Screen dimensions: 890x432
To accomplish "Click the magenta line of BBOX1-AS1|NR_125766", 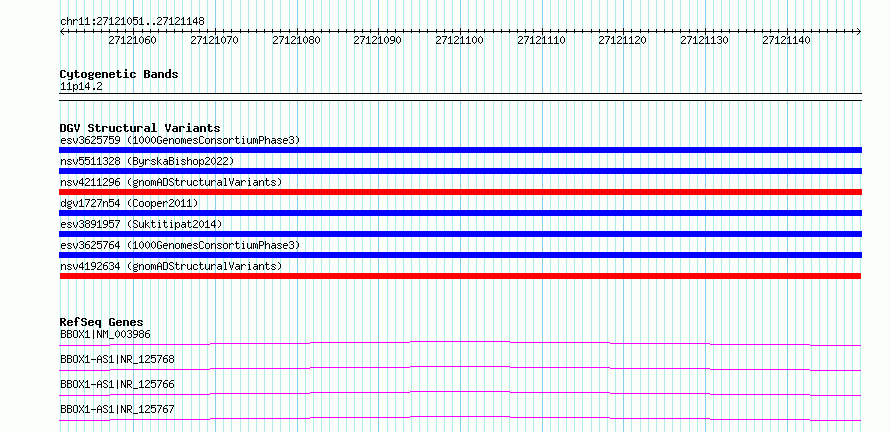I will pos(460,393).
